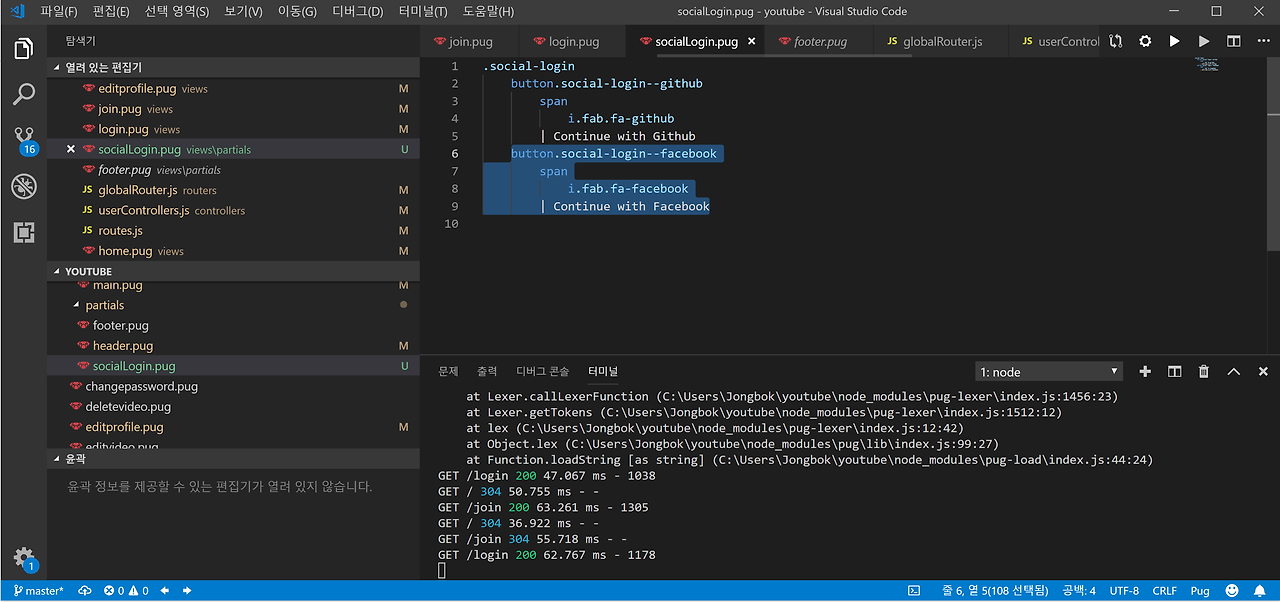Open the Source Control view with 16 changes

click(24, 138)
